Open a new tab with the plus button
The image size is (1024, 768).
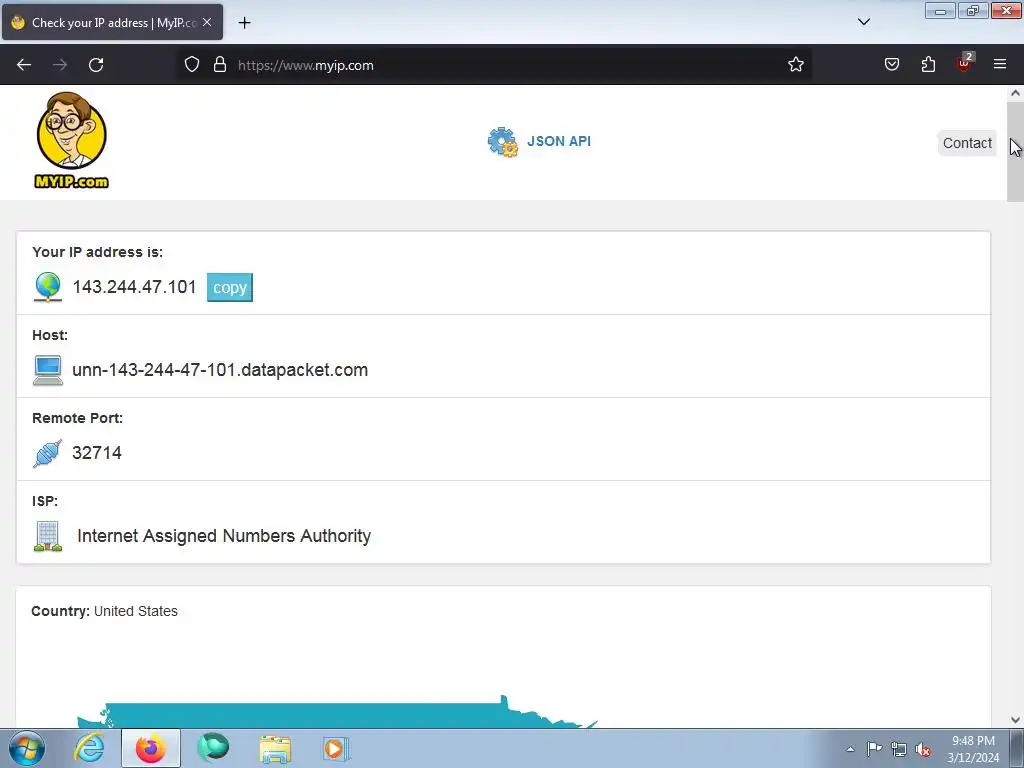[x=244, y=23]
